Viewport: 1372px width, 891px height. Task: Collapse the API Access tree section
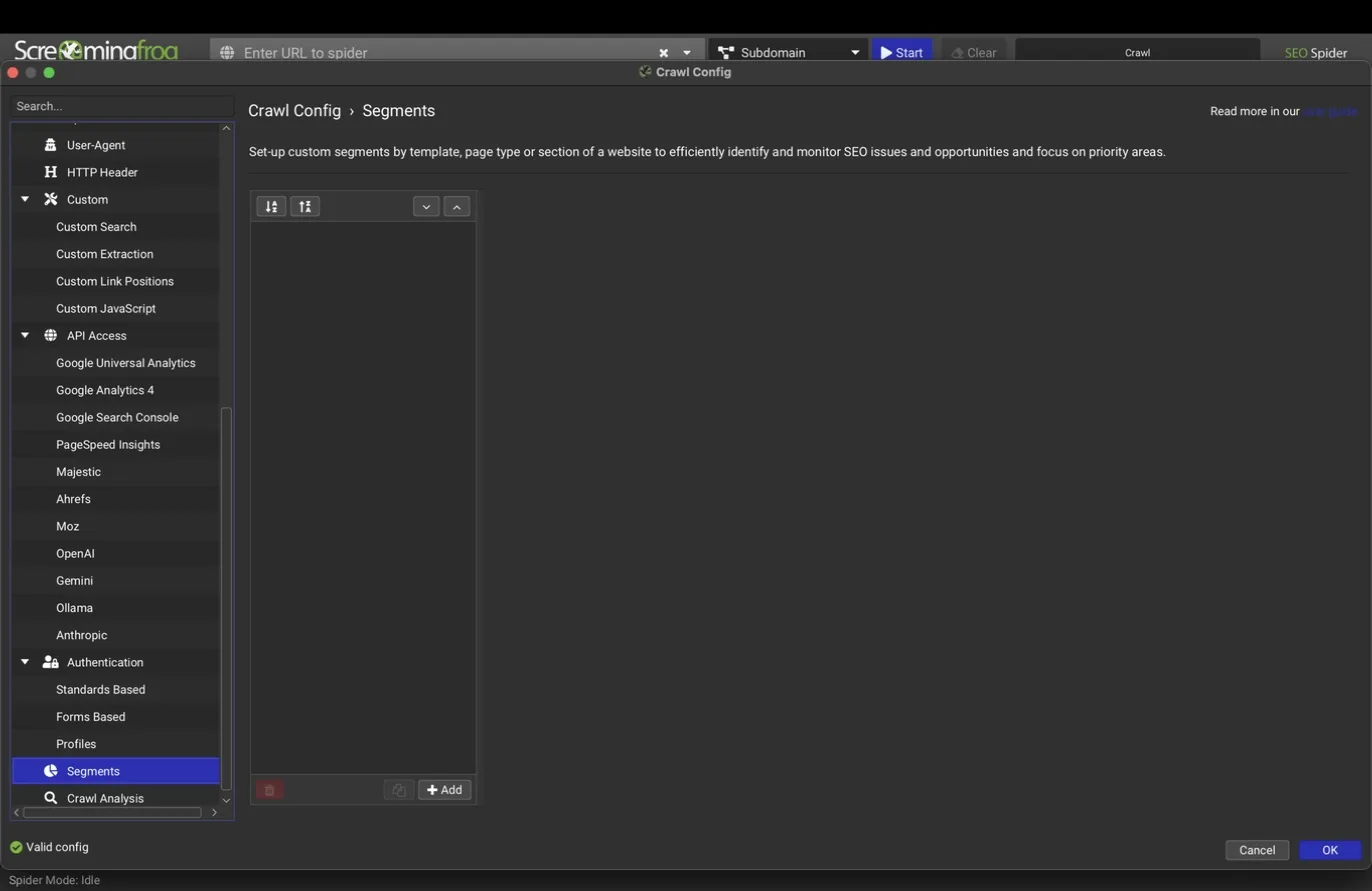pyautogui.click(x=25, y=335)
